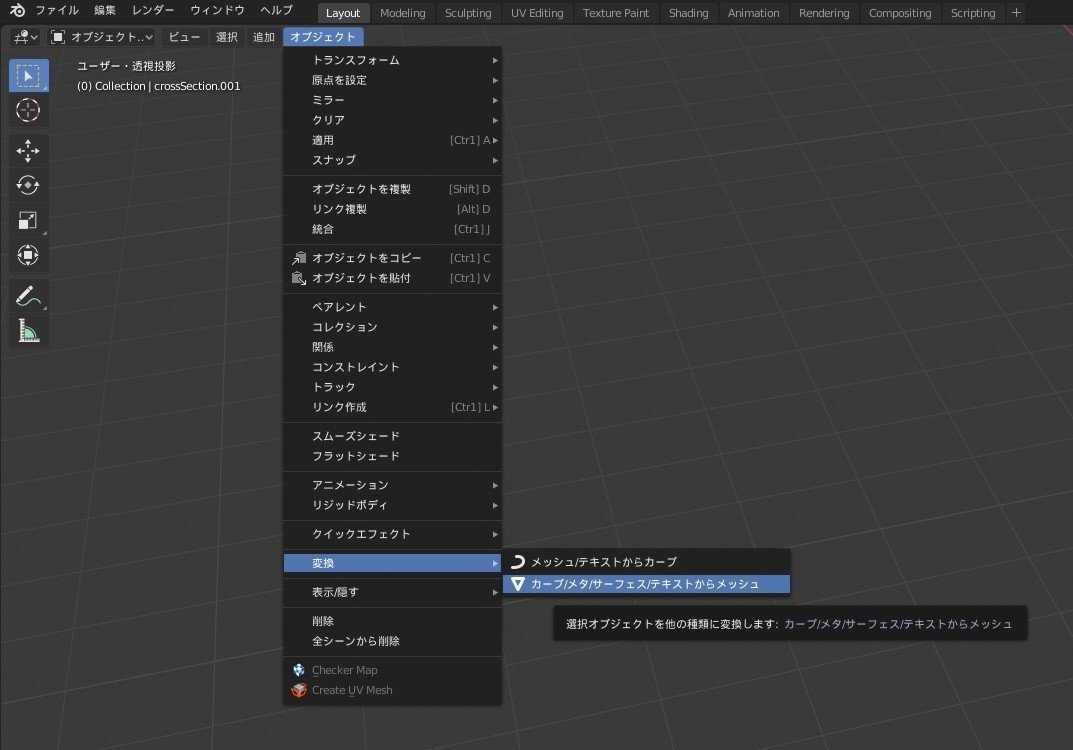Open the 編集 menu
Image resolution: width=1073 pixels, height=750 pixels.
105,10
